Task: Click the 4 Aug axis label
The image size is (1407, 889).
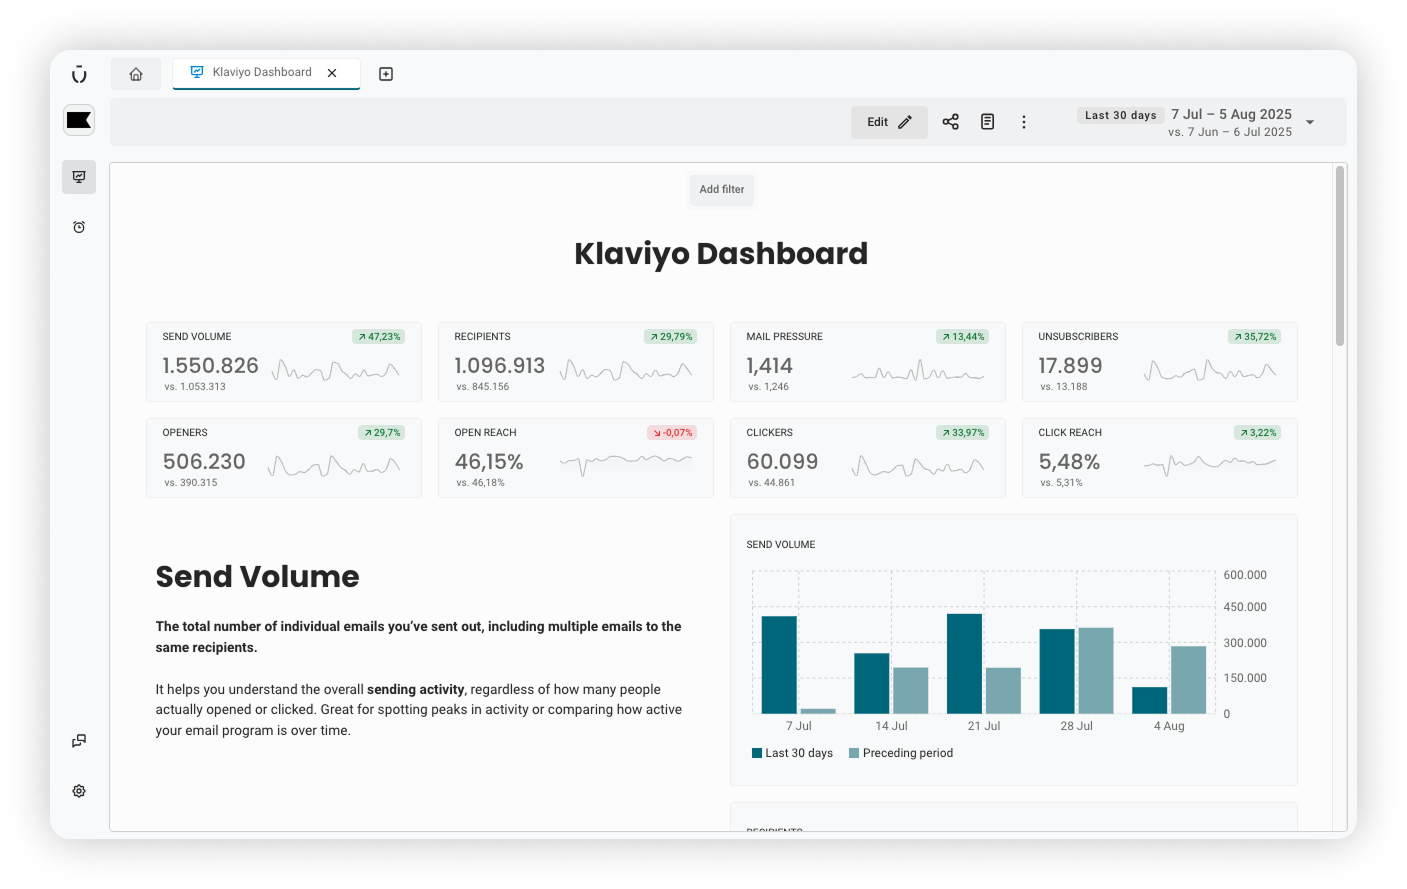Action: [x=1169, y=726]
